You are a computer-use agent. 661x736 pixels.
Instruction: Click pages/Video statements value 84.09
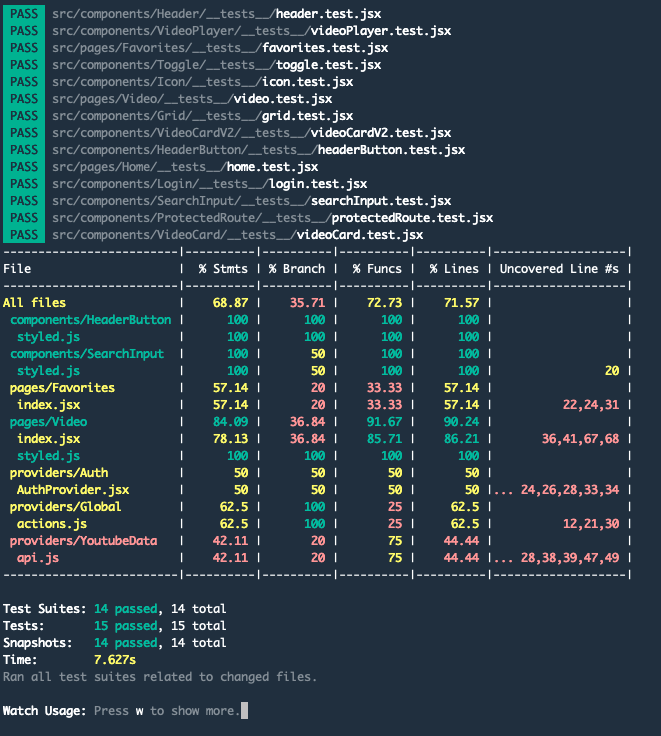(230, 422)
